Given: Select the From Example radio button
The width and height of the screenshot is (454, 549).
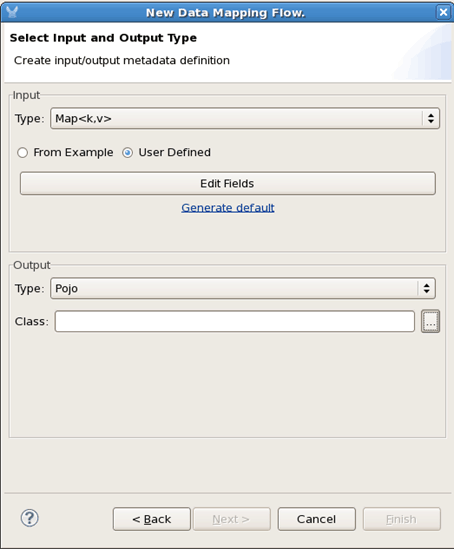Looking at the screenshot, I should click(23, 153).
